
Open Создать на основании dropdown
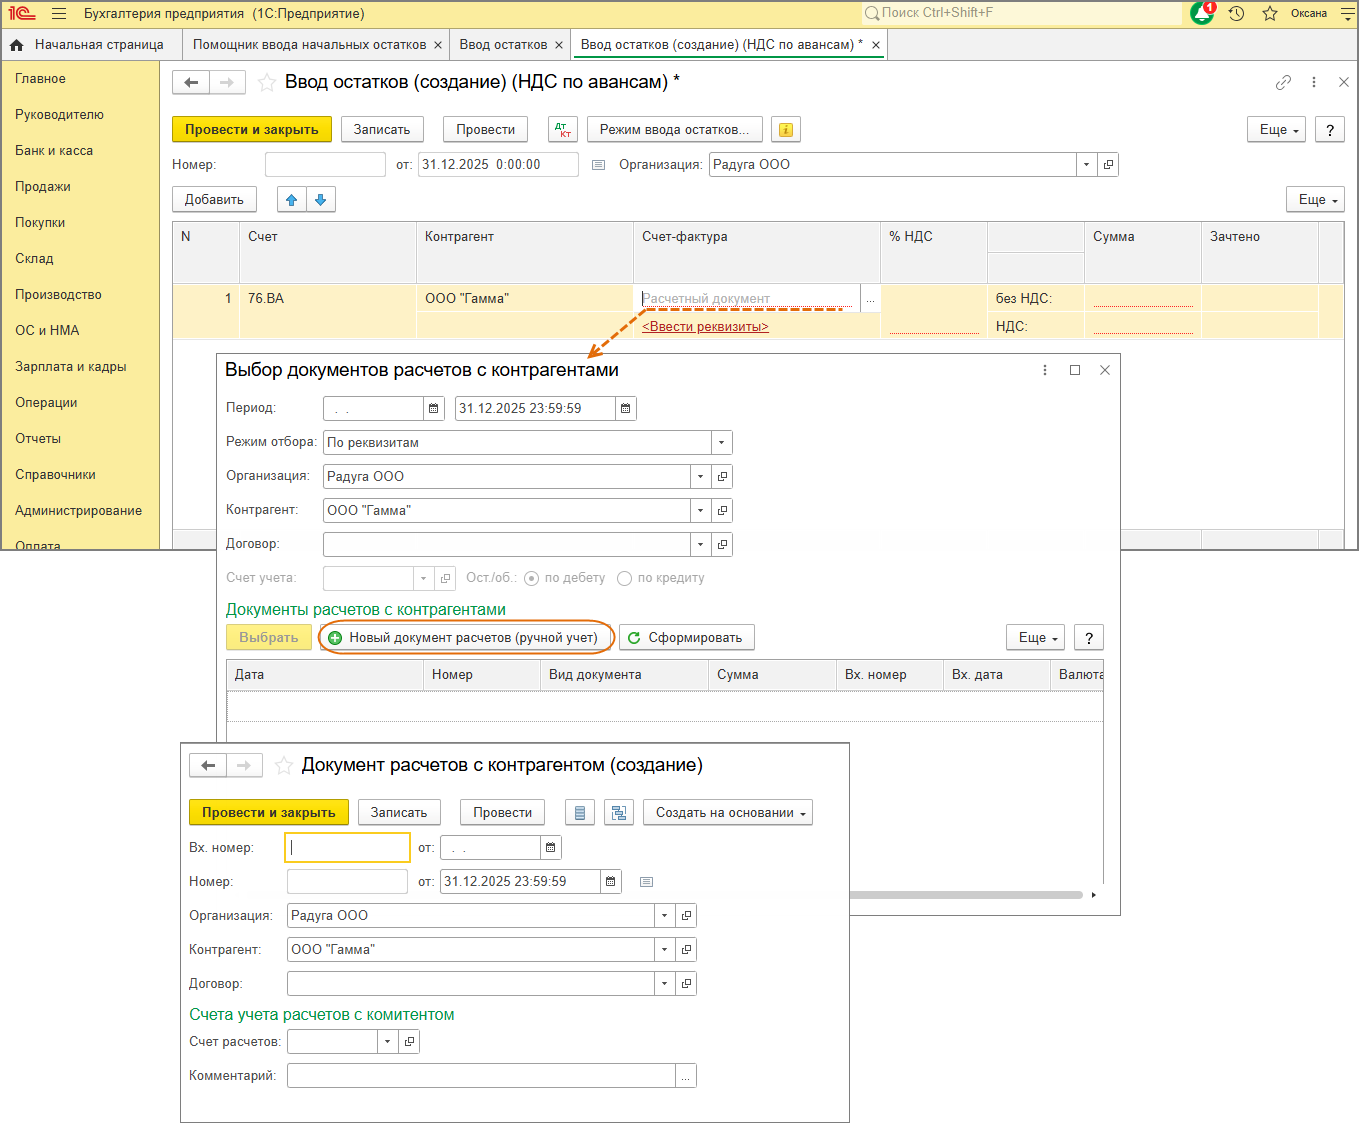pos(728,813)
